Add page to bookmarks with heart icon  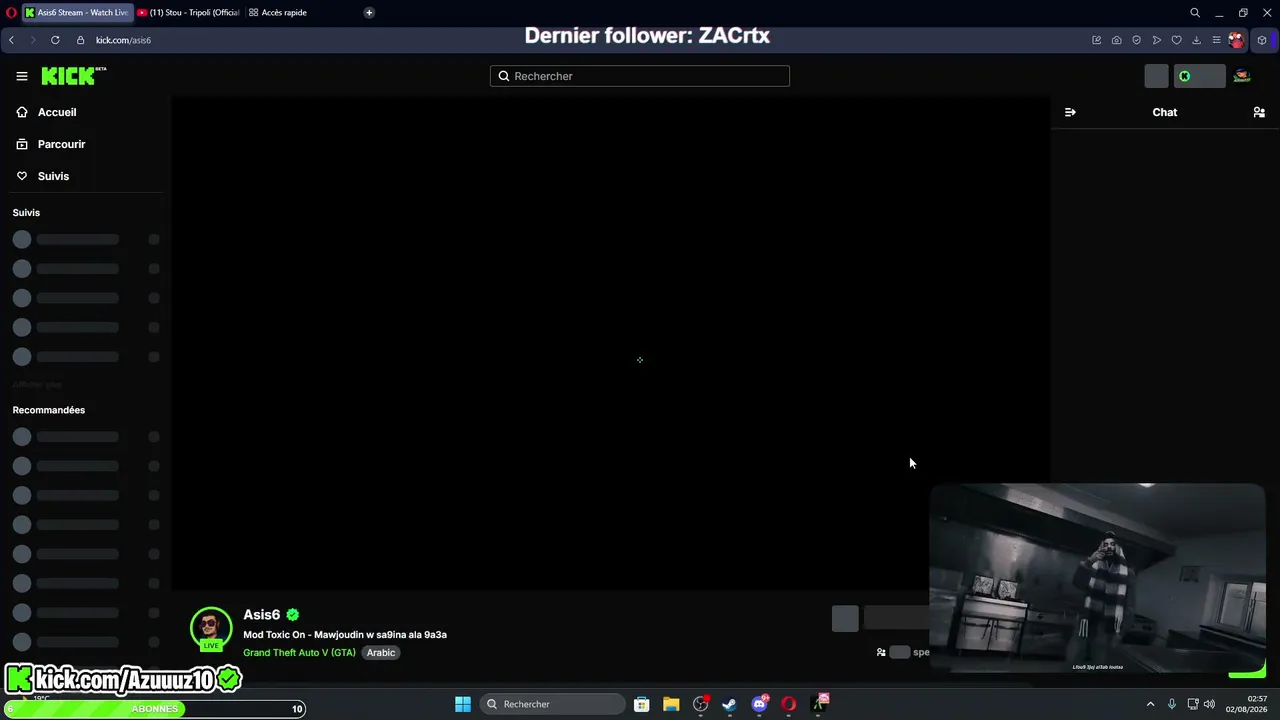[1177, 40]
